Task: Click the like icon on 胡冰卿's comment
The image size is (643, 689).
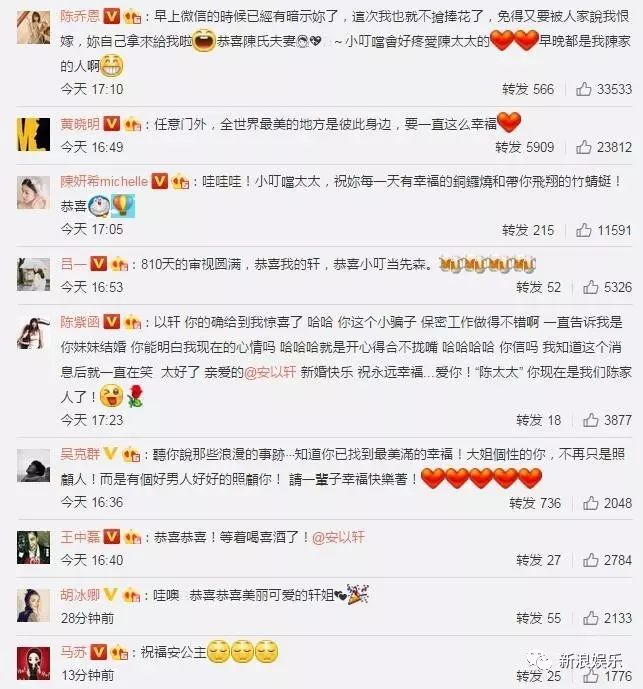Action: 590,618
